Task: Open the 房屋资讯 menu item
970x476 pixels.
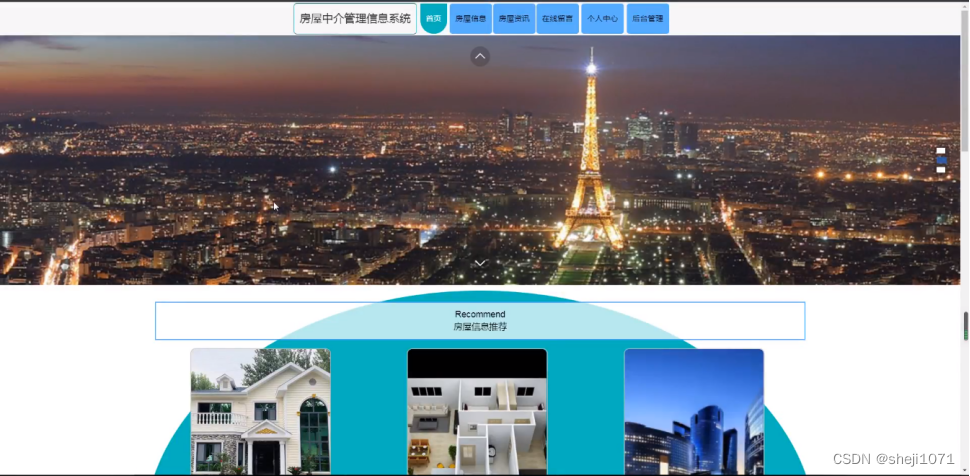Action: click(514, 19)
